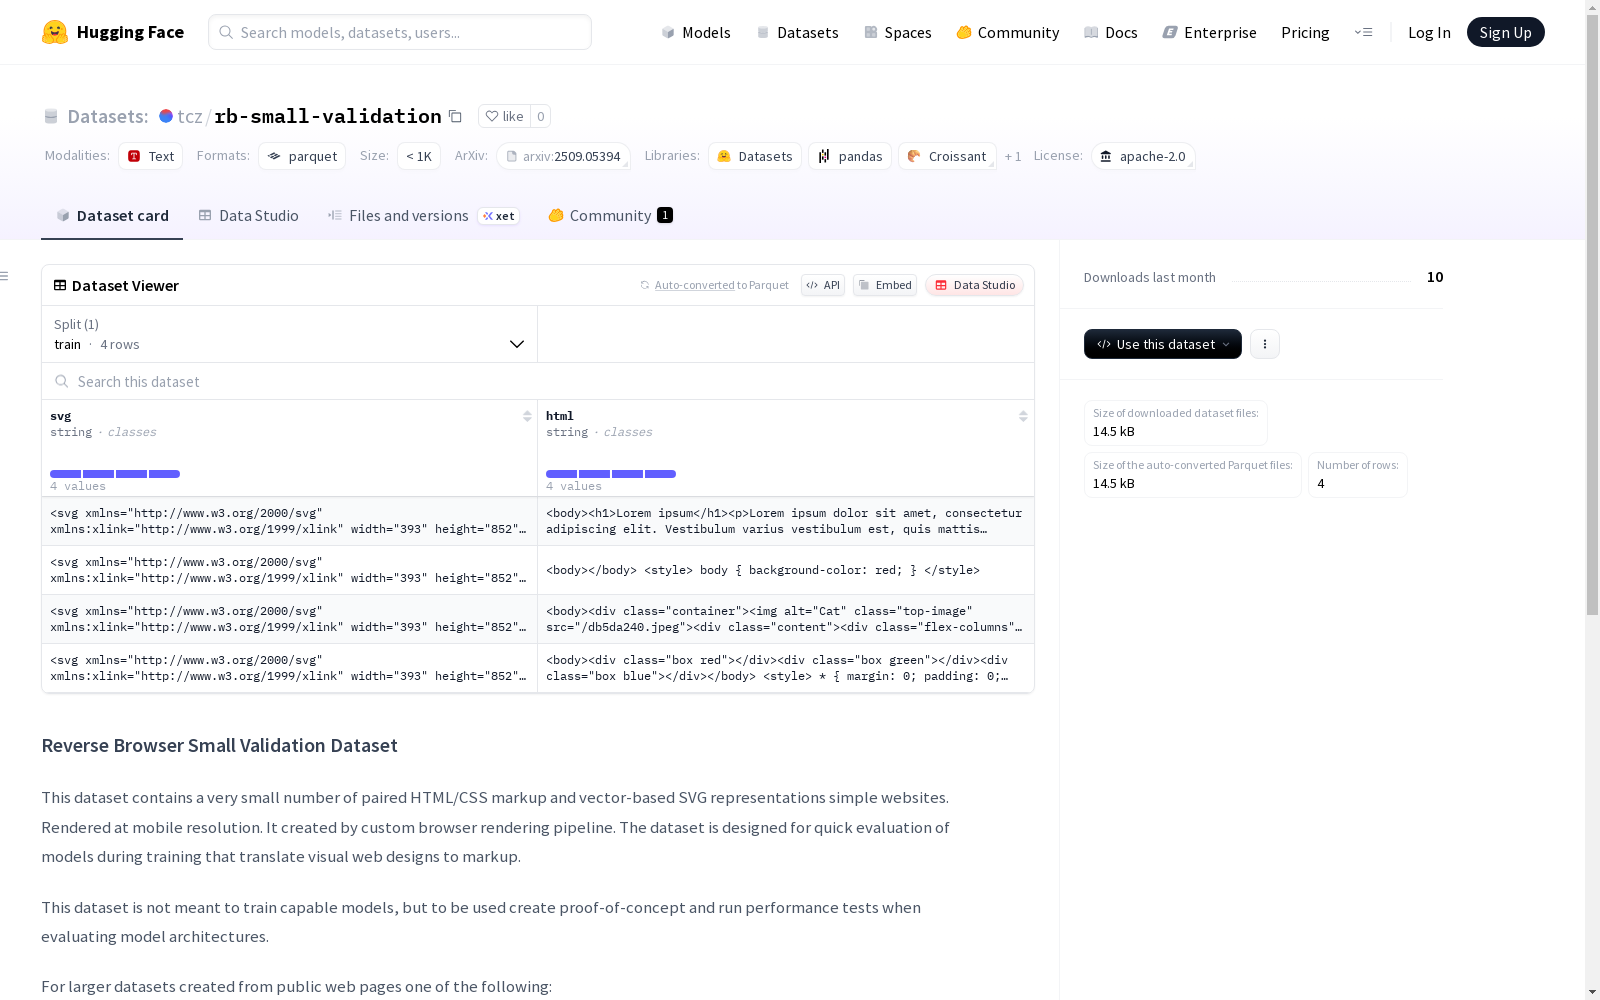Open the navigation overflow menu icon
The image size is (1600, 1000).
click(1363, 32)
